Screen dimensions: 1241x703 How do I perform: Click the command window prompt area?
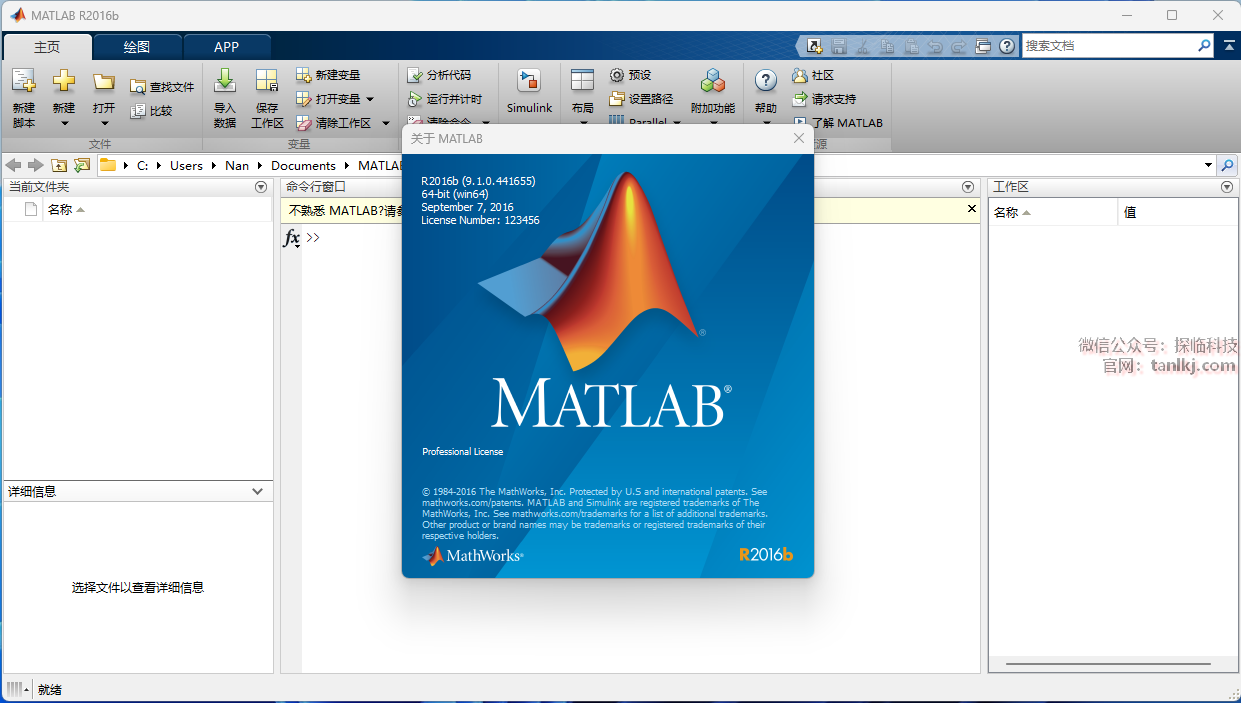pyautogui.click(x=313, y=238)
